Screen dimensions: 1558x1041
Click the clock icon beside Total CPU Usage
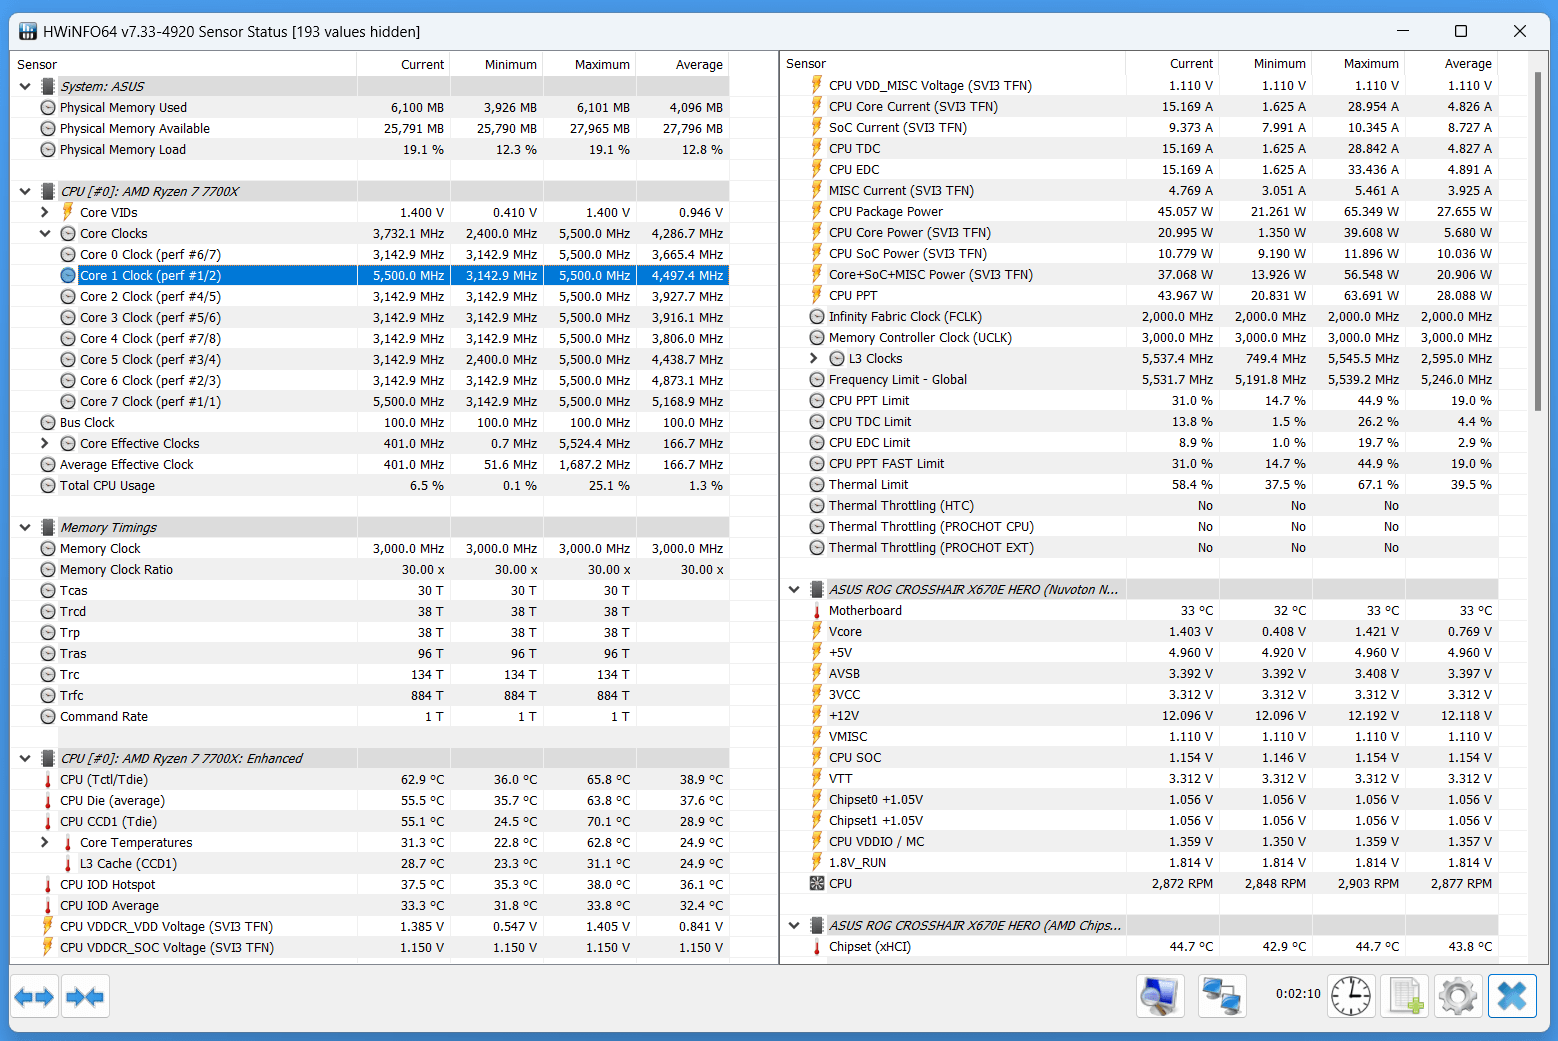click(48, 485)
